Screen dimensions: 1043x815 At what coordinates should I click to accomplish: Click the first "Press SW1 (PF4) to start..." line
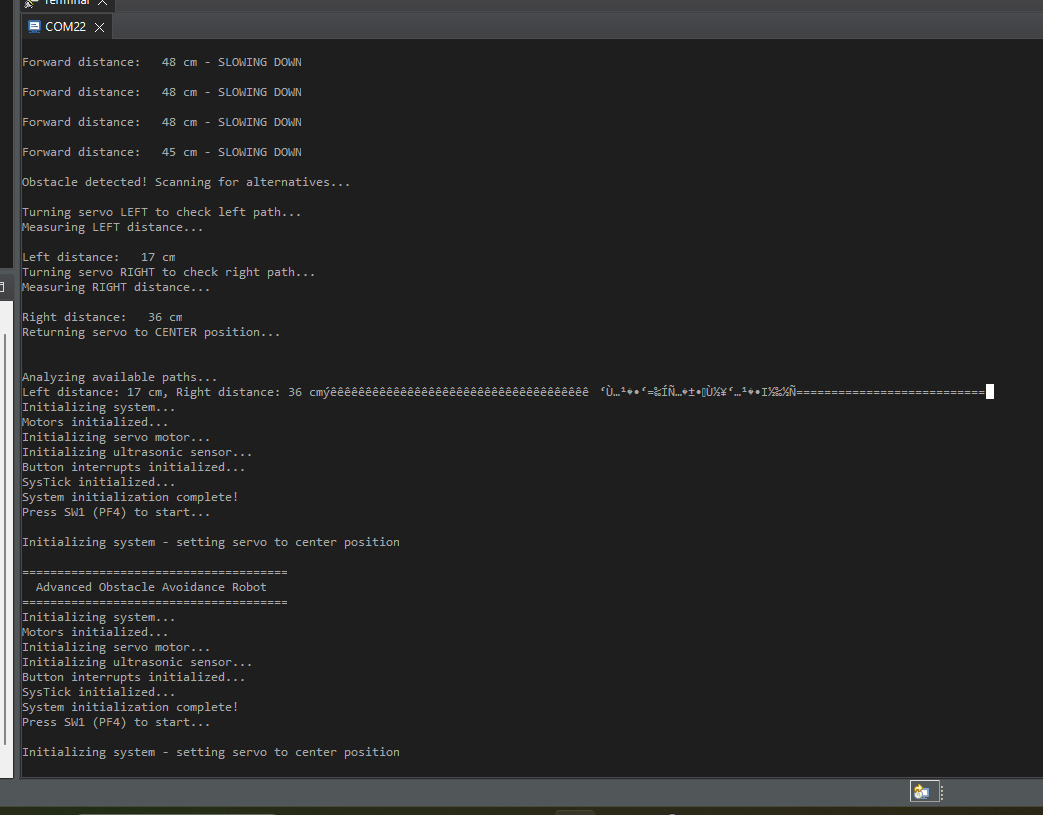(x=116, y=512)
